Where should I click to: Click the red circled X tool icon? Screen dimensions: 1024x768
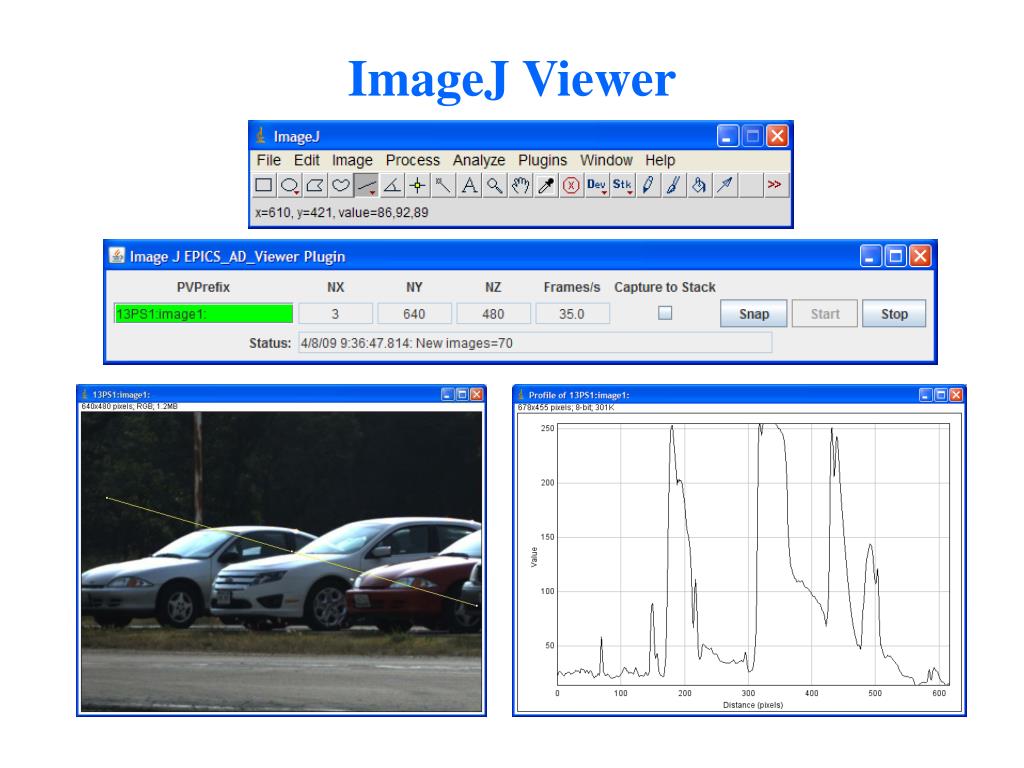pyautogui.click(x=571, y=185)
